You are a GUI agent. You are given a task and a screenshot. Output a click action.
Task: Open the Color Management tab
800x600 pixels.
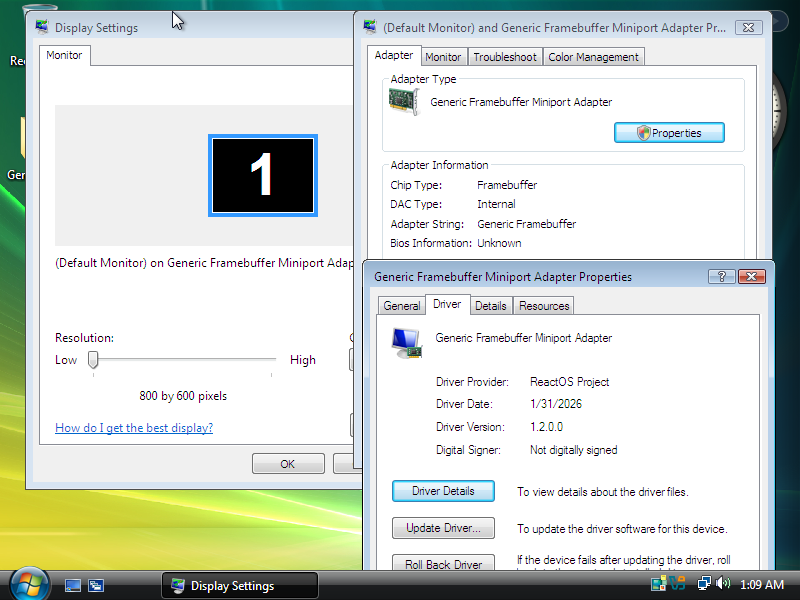coord(593,57)
